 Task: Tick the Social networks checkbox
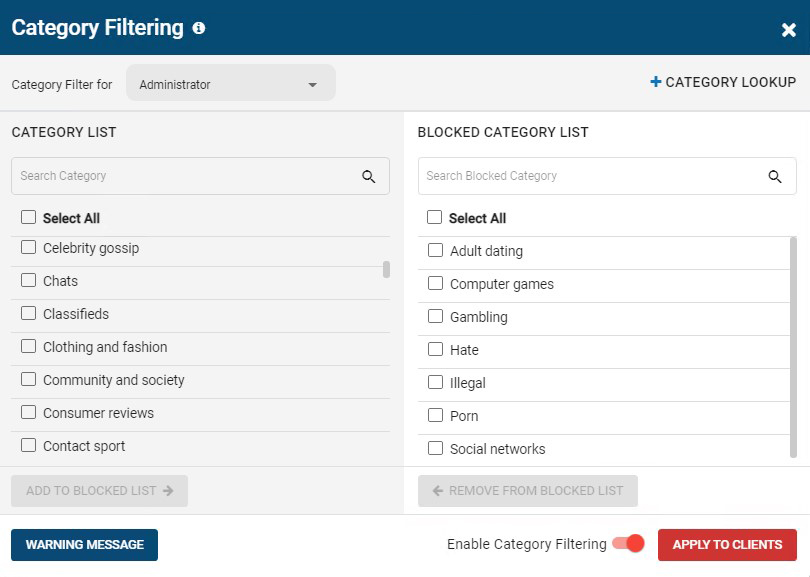pyautogui.click(x=435, y=449)
